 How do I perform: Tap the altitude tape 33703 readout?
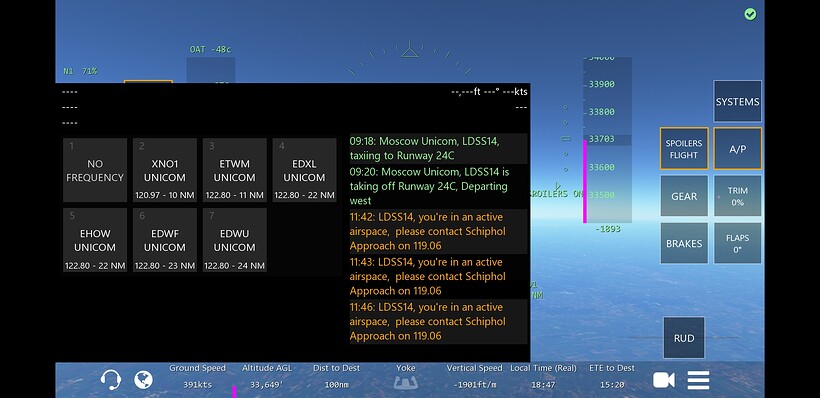pyautogui.click(x=601, y=139)
